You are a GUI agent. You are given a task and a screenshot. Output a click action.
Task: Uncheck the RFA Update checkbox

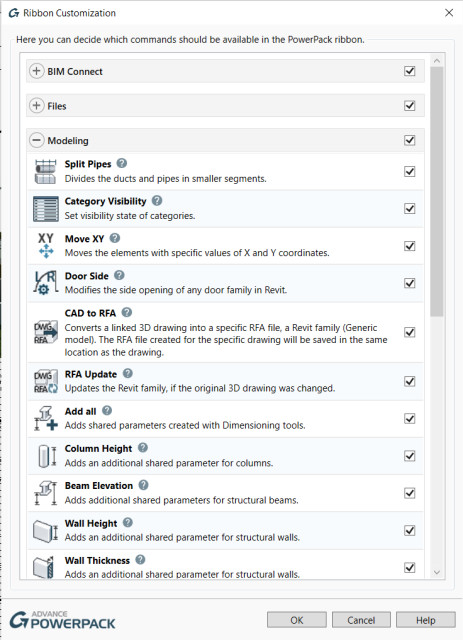pyautogui.click(x=410, y=381)
